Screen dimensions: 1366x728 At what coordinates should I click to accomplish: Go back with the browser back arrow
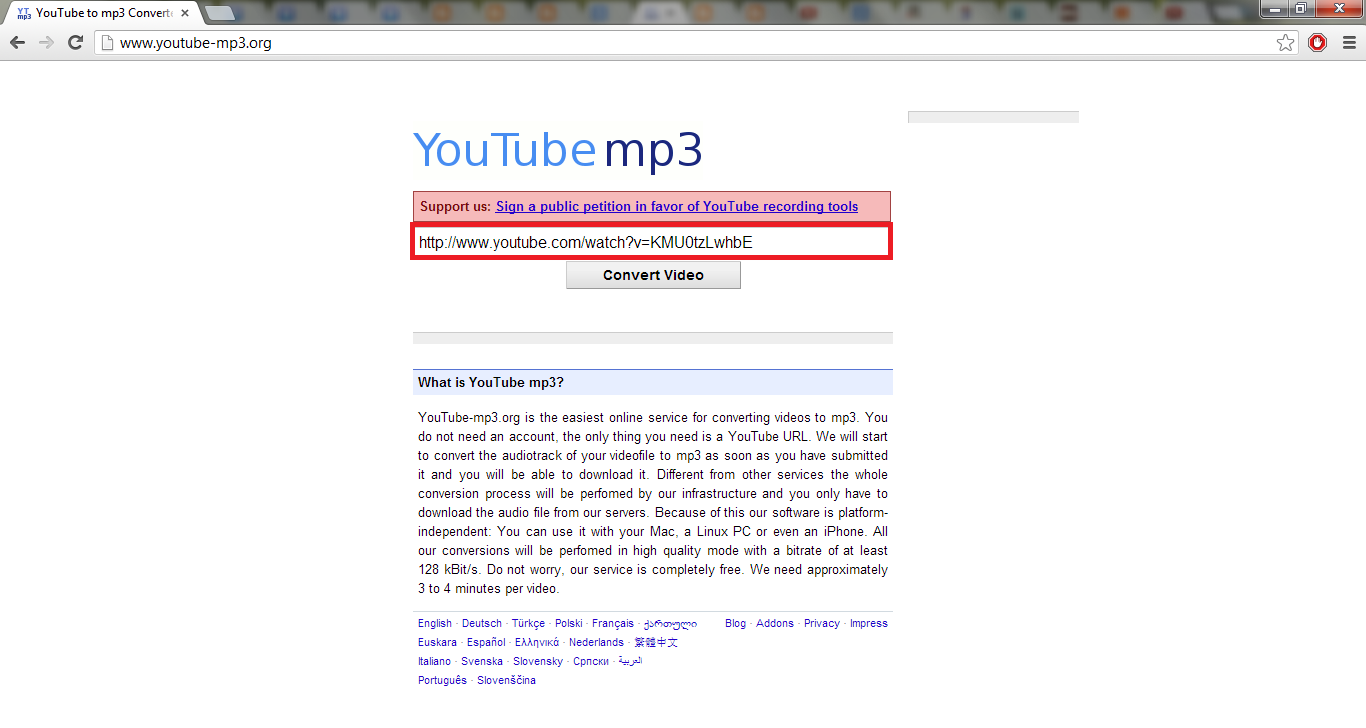(17, 43)
